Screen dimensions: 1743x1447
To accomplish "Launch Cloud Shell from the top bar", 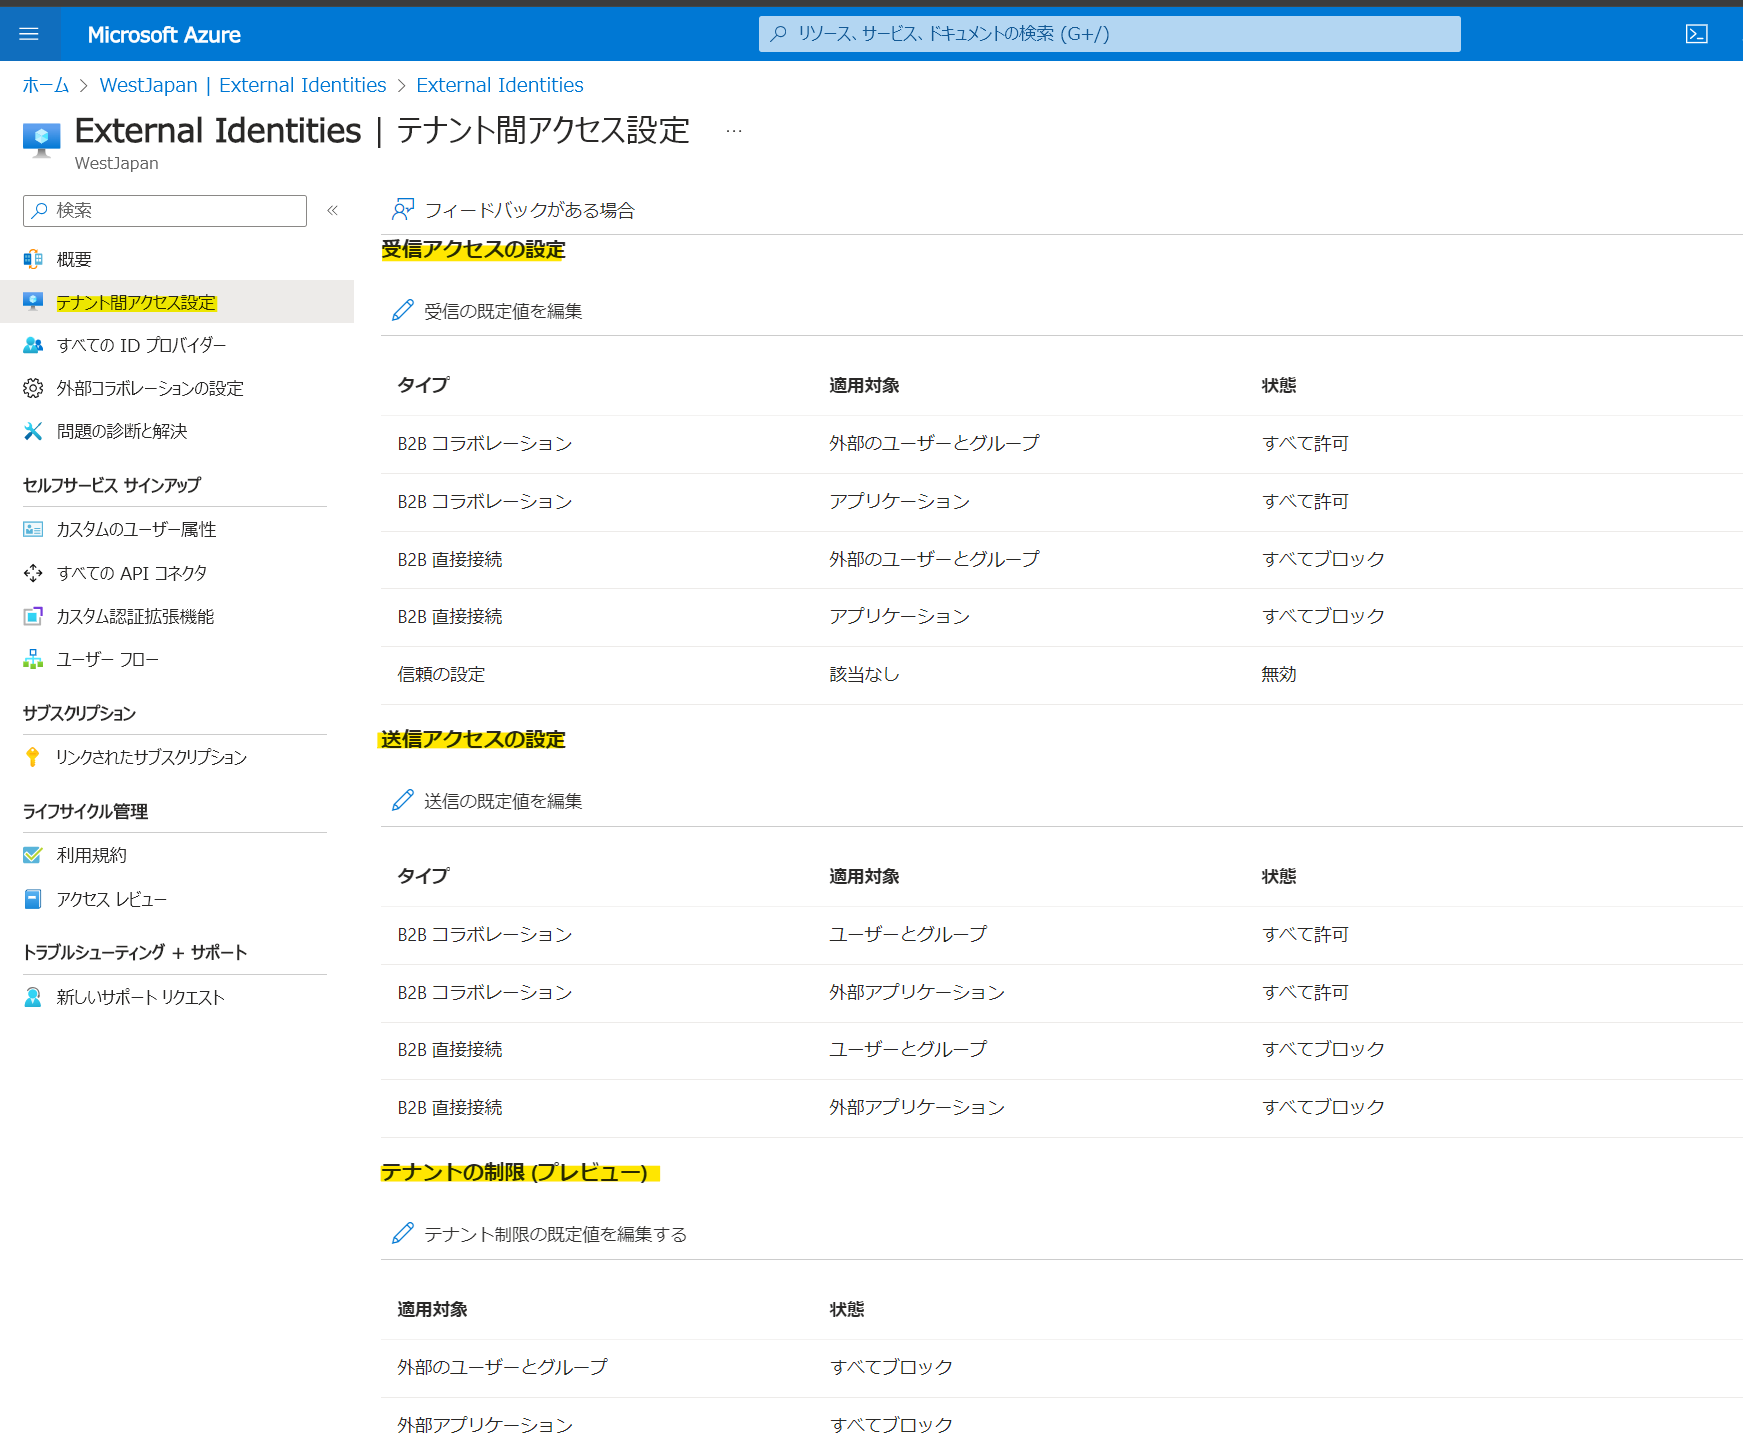I will (x=1696, y=34).
